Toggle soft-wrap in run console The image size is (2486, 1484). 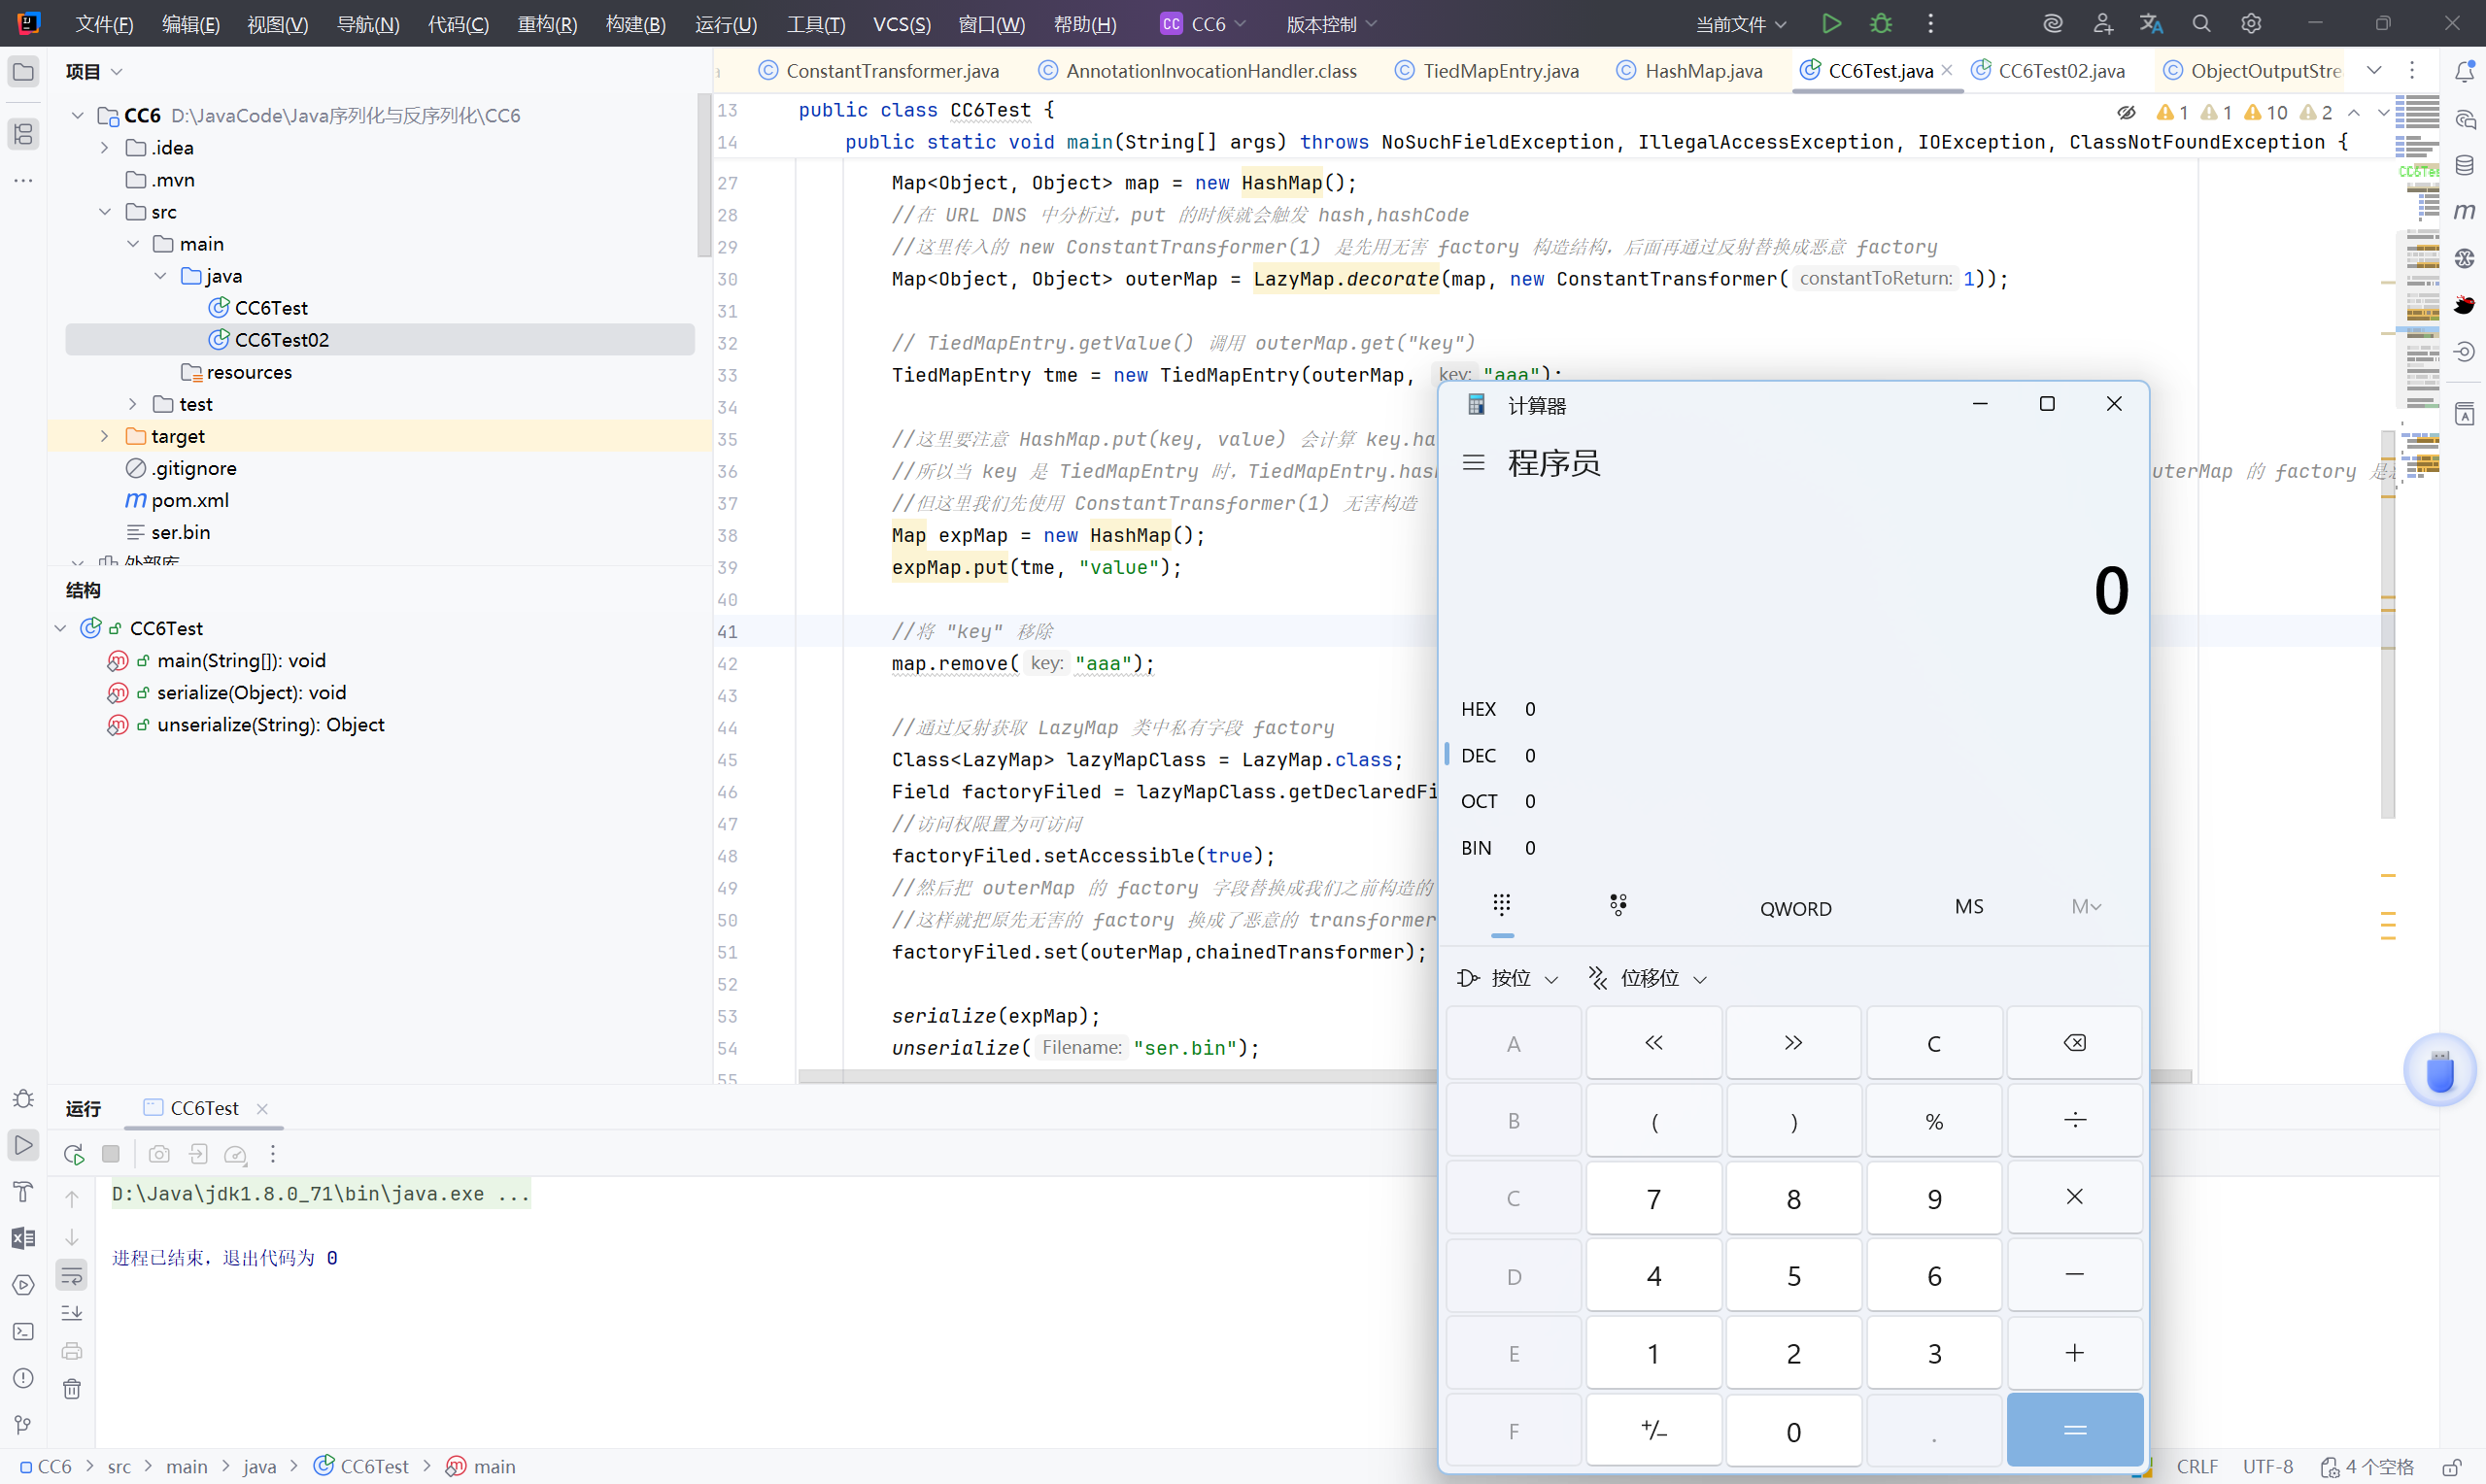(72, 1275)
